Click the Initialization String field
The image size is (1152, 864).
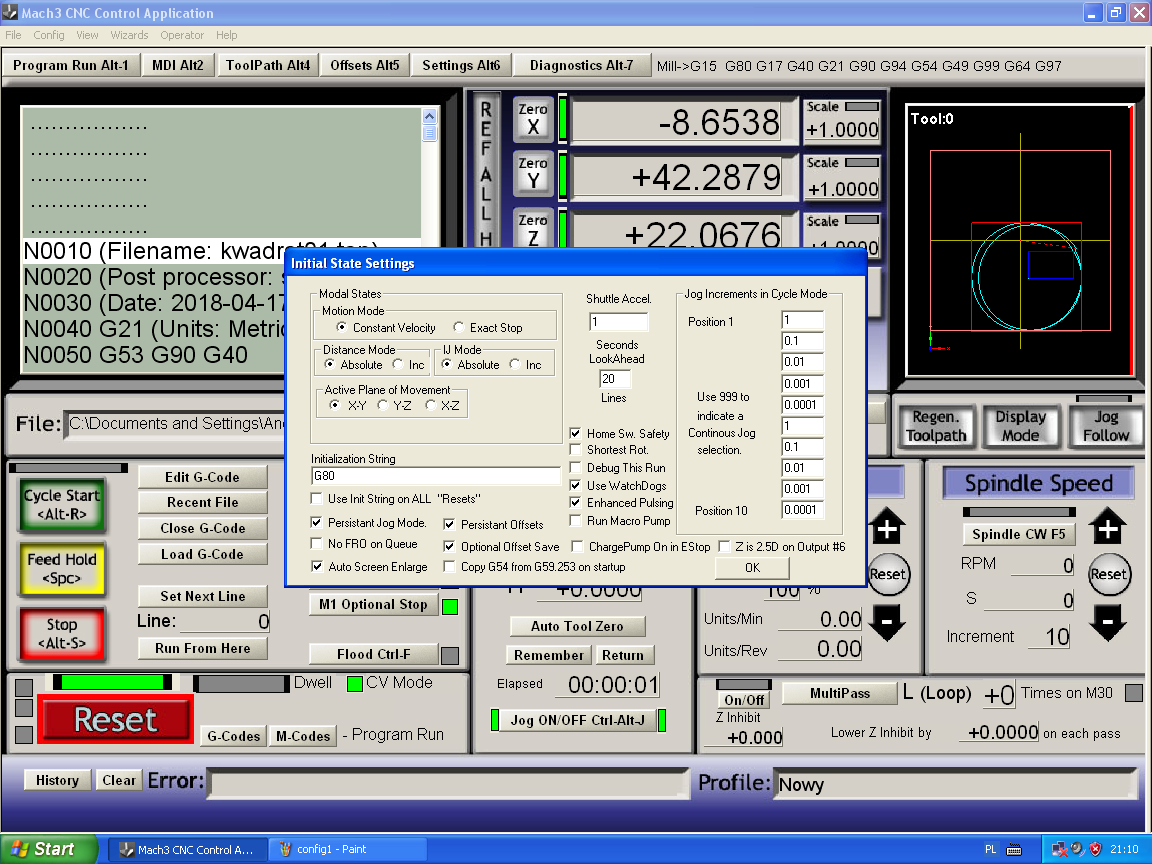(436, 476)
